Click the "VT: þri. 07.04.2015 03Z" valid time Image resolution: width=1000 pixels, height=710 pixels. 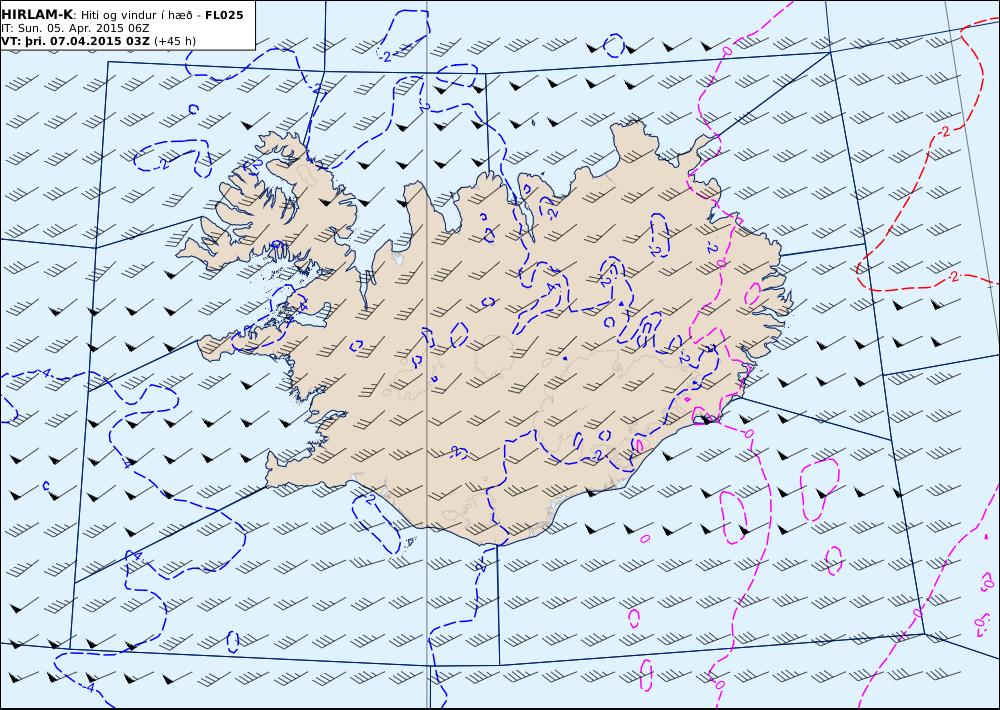coord(75,41)
